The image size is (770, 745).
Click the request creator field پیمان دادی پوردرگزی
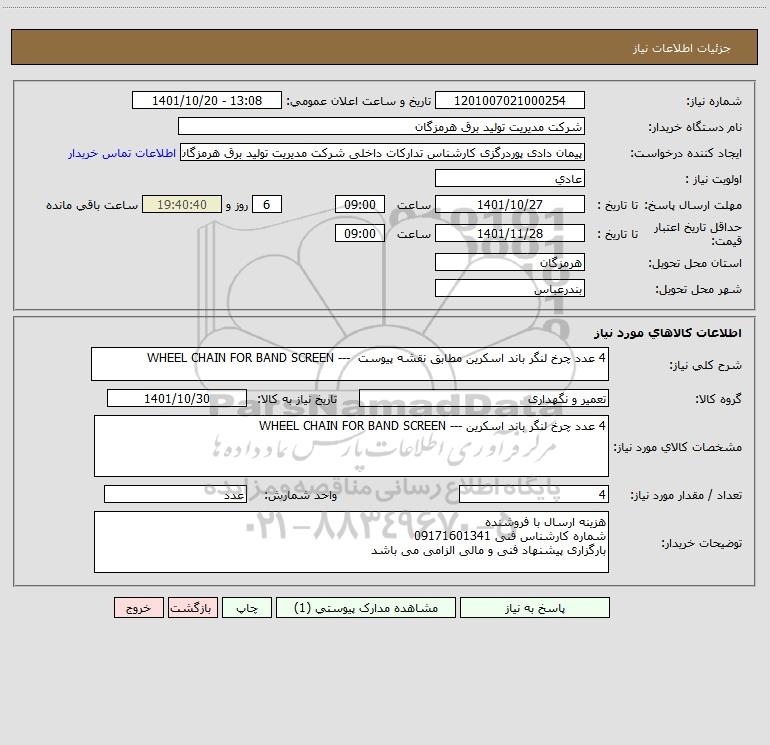383,153
